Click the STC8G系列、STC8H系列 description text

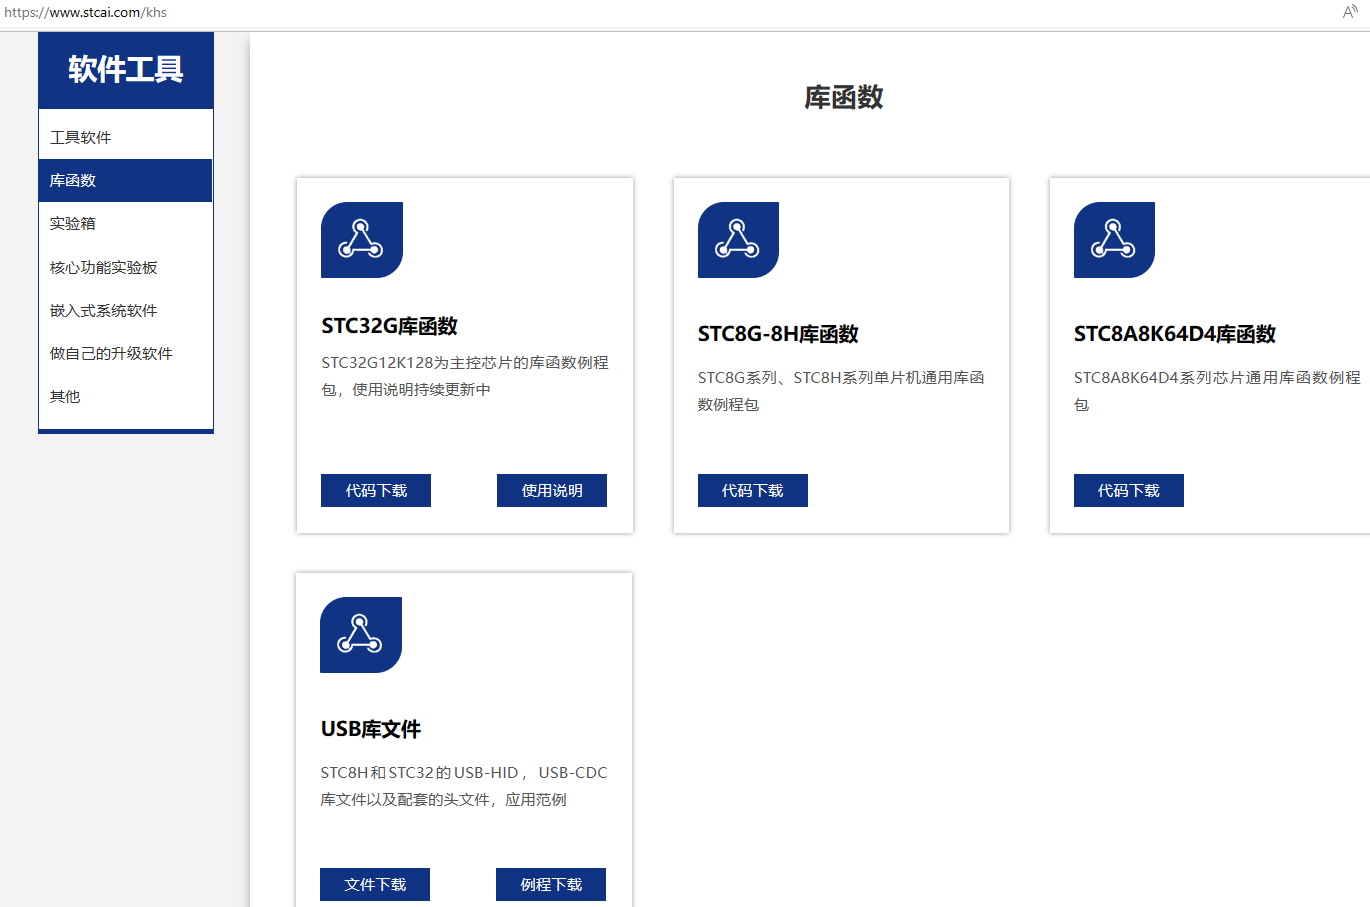[x=841, y=391]
